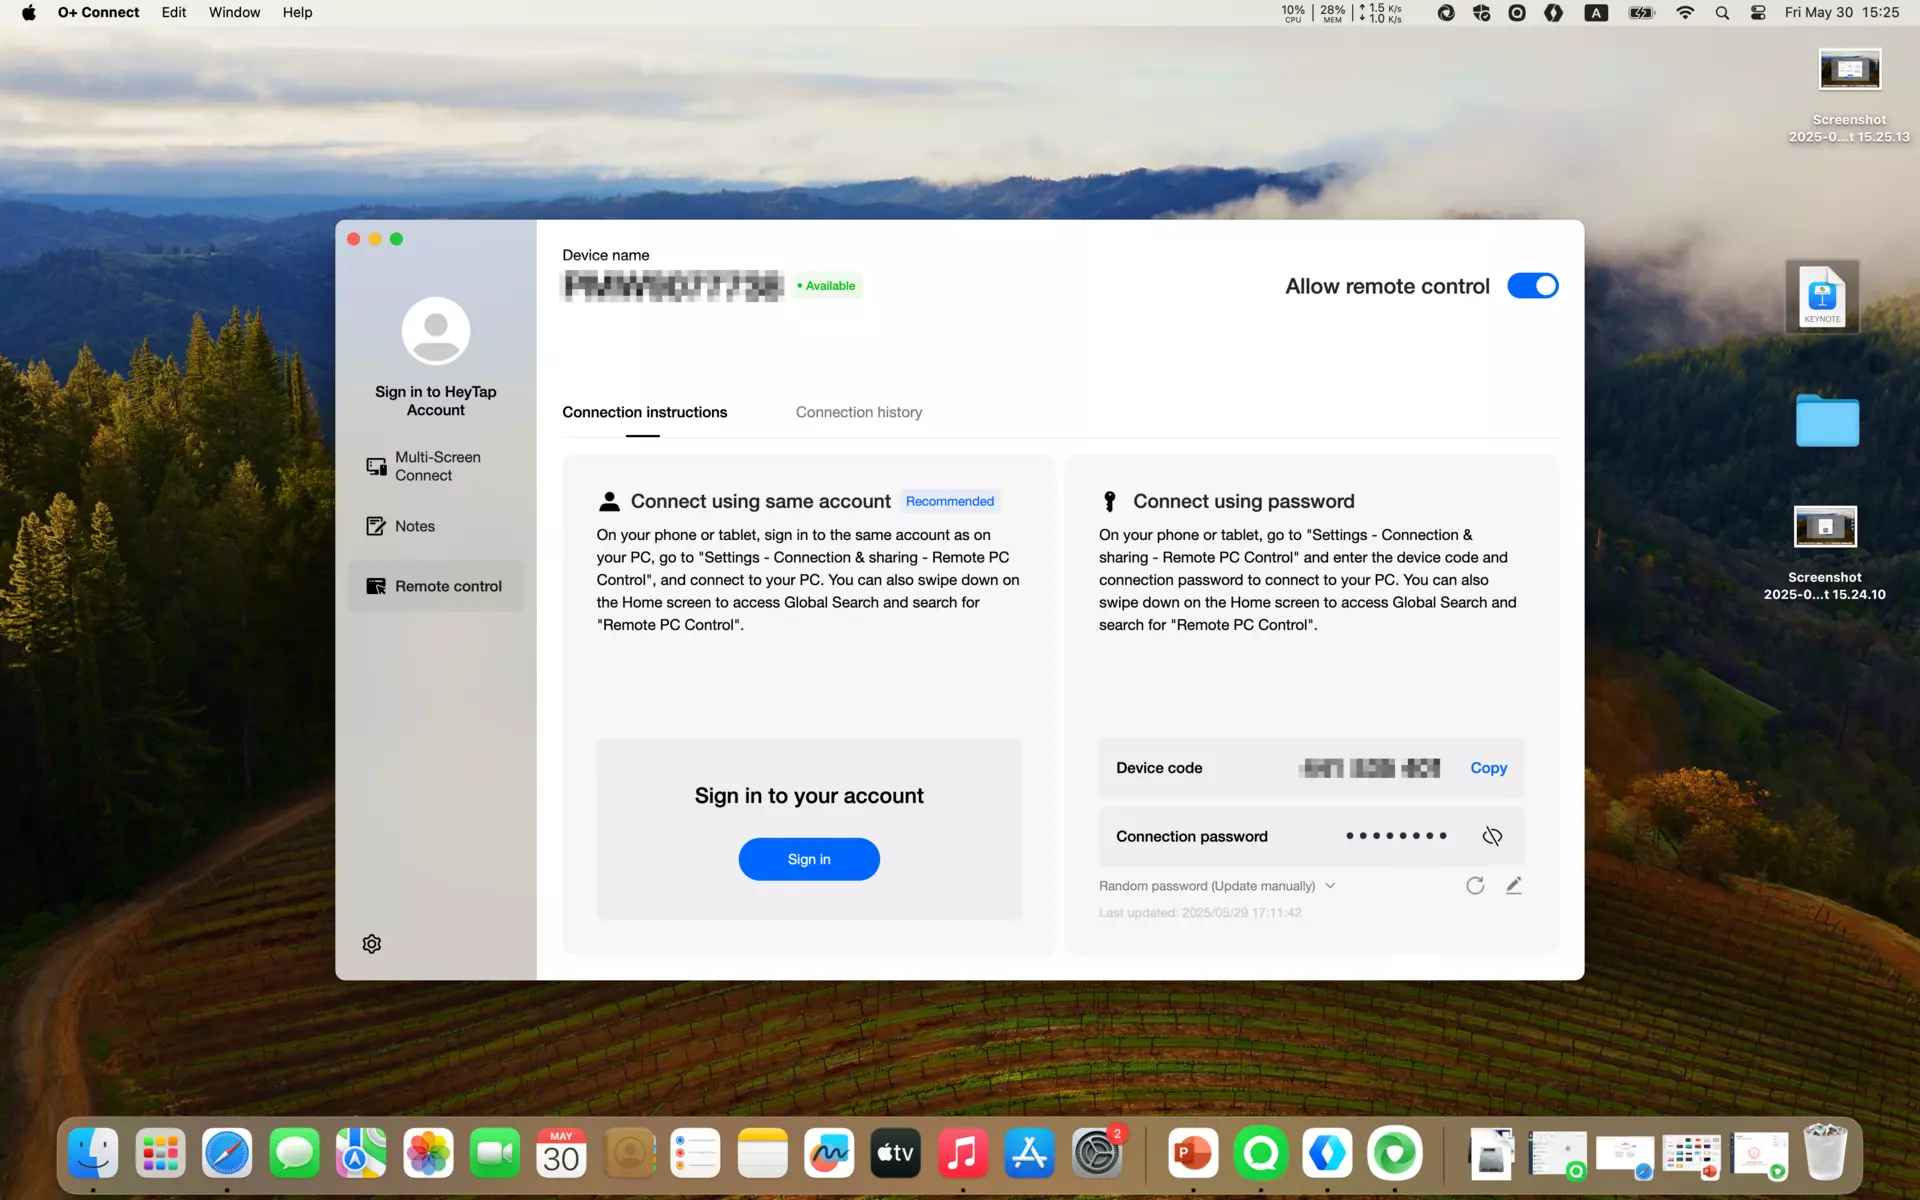Viewport: 1920px width, 1200px height.
Task: Open the Keynote file on desktop
Action: 1822,297
